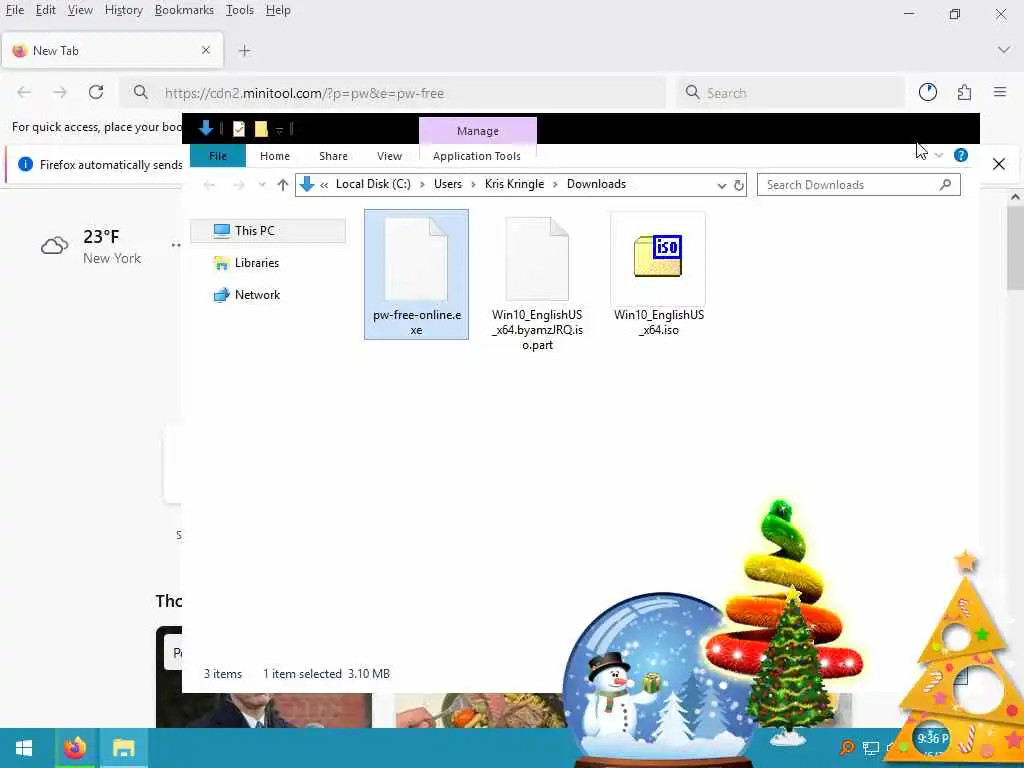Open the Windows Start menu

coord(24,748)
